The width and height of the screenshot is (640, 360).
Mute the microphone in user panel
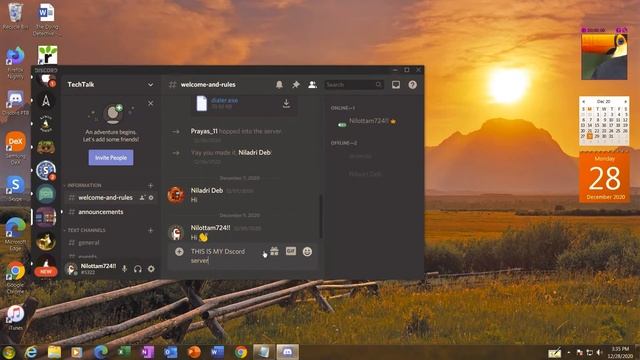pos(124,269)
